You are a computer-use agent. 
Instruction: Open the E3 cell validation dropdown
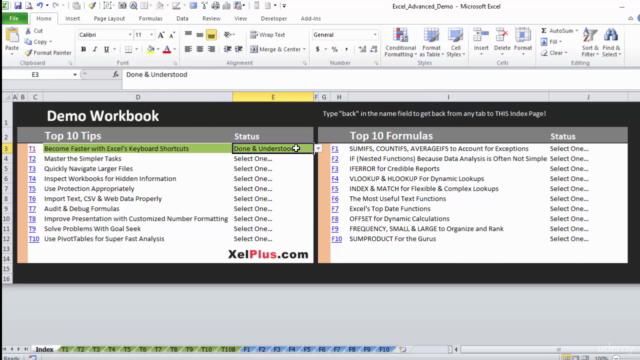[x=318, y=149]
